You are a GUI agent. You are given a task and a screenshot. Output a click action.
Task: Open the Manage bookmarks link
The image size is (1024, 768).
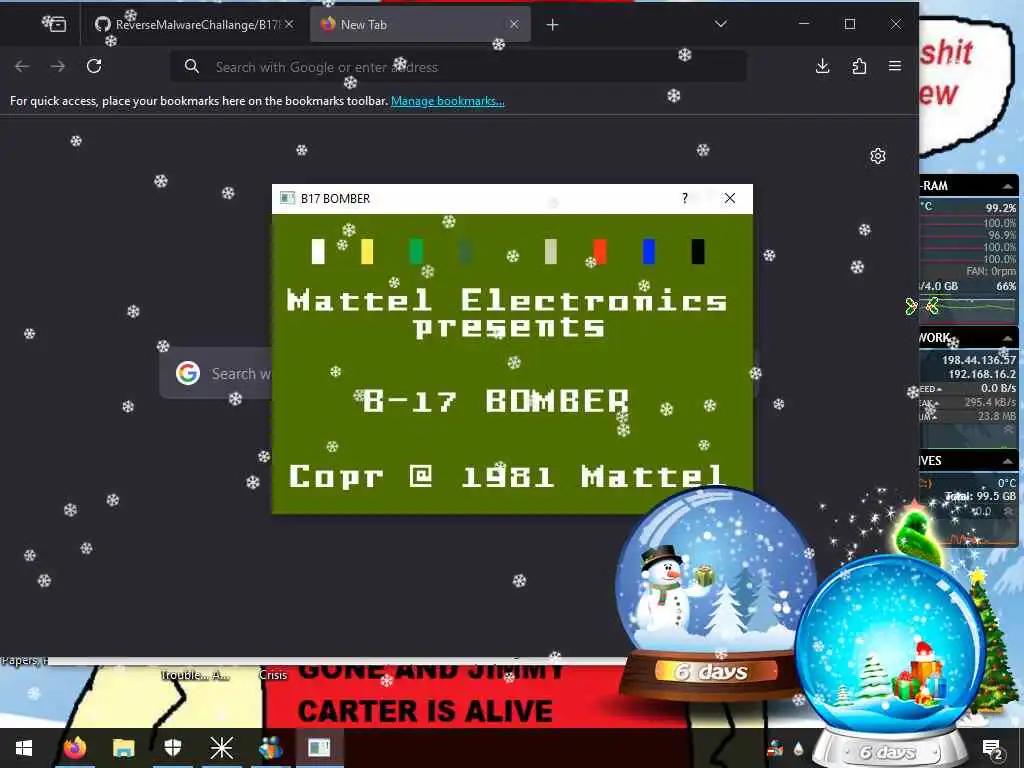click(x=447, y=101)
